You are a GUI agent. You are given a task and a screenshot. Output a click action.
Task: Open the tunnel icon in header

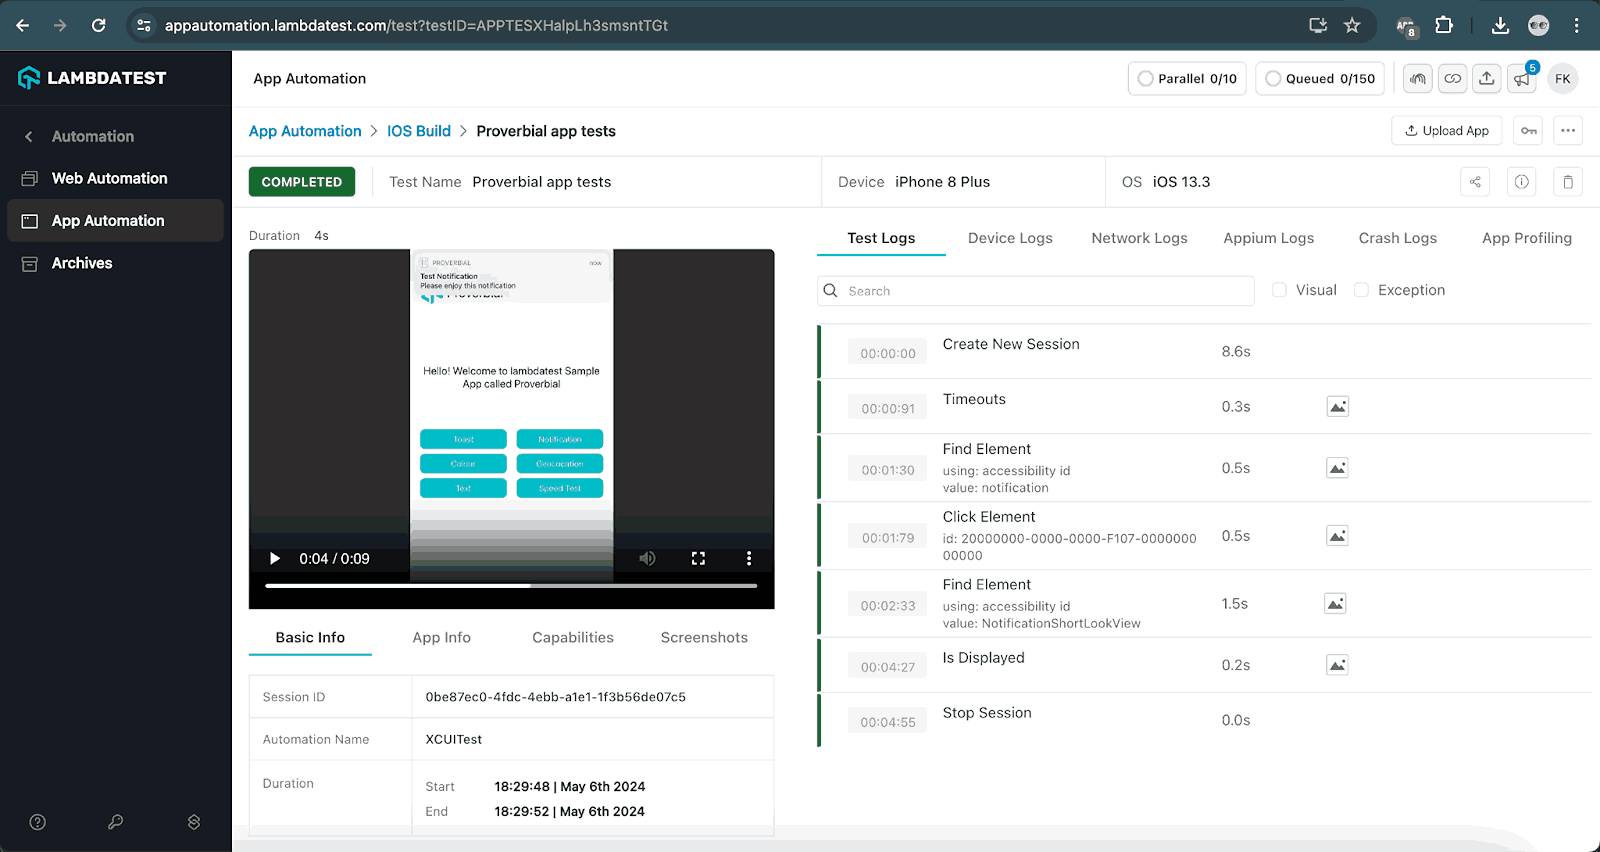pos(1418,78)
